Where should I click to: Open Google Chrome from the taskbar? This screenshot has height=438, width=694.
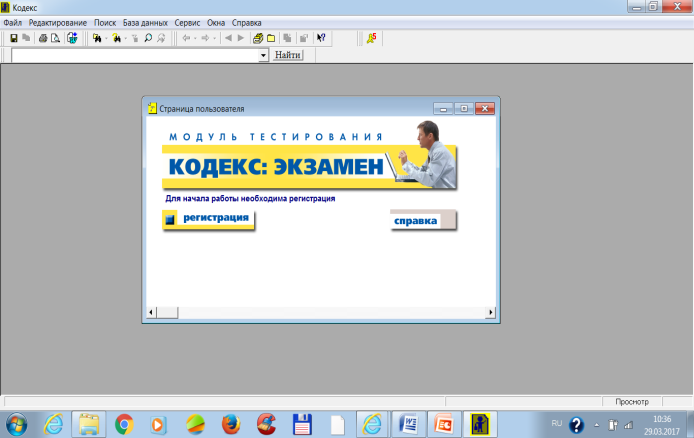(x=124, y=423)
